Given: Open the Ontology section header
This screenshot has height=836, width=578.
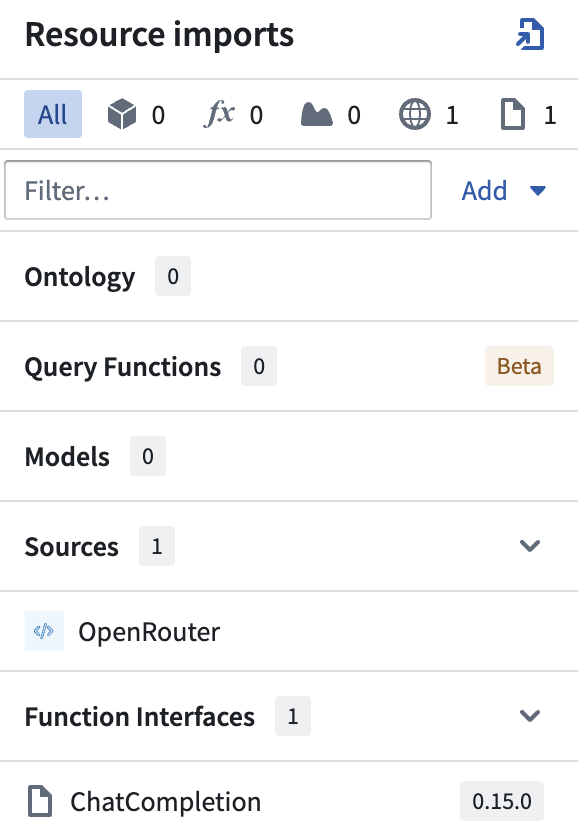Looking at the screenshot, I should coord(289,276).
